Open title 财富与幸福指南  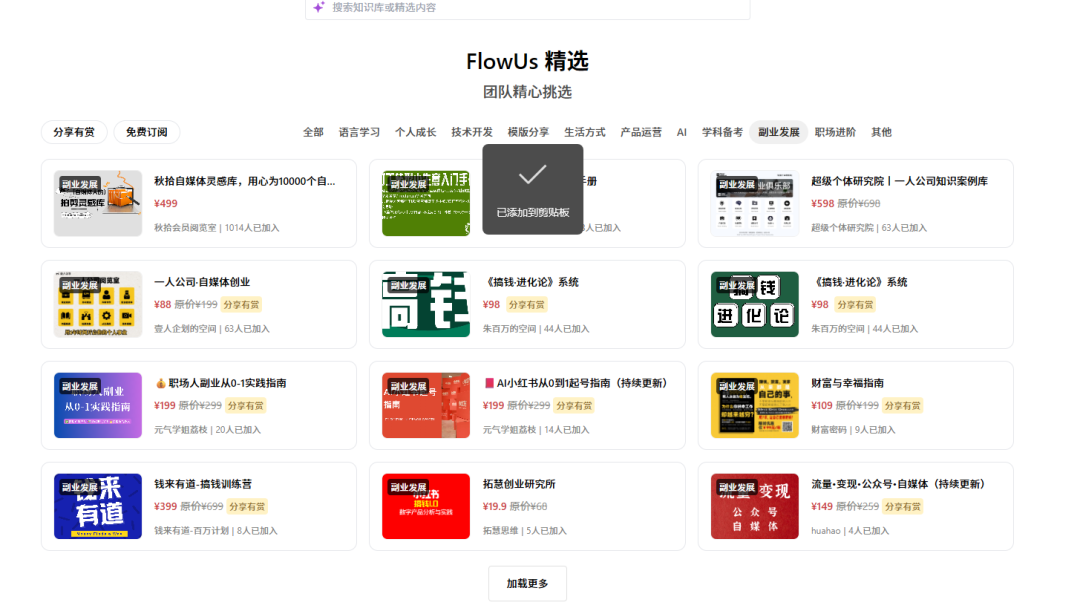847,383
